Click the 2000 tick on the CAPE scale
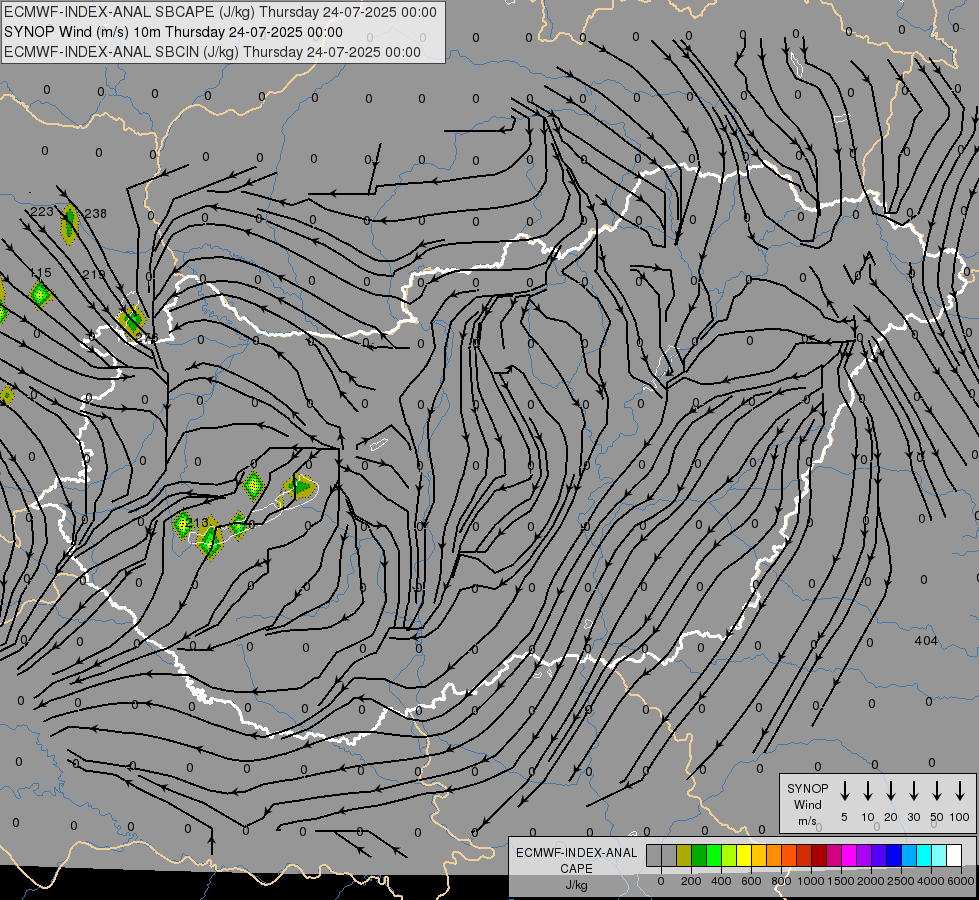The width and height of the screenshot is (979, 900). pos(871,881)
